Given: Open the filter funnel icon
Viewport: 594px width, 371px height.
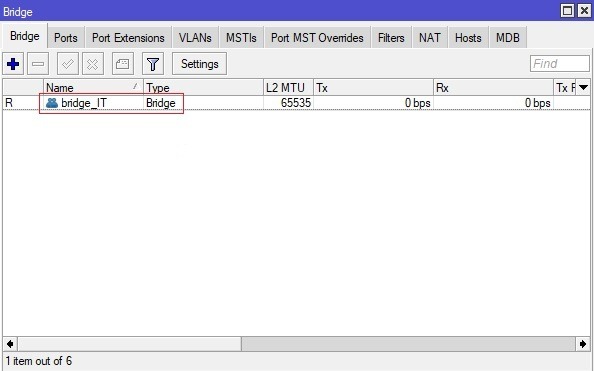Looking at the screenshot, I should pyautogui.click(x=153, y=64).
